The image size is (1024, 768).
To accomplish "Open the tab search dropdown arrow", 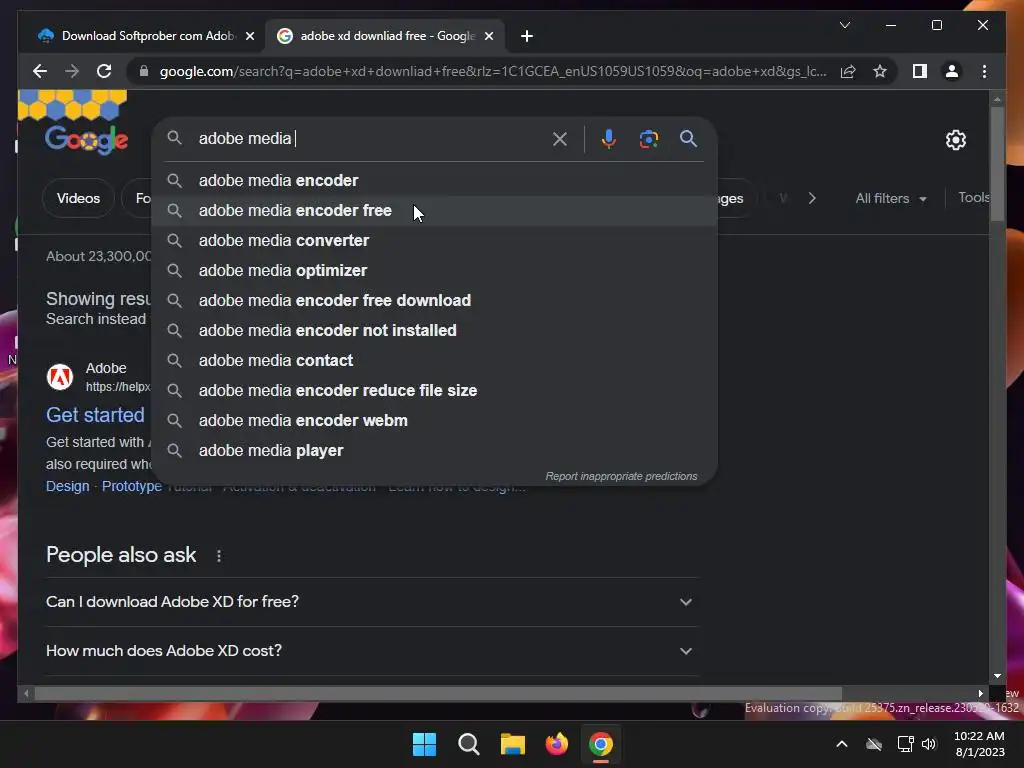I will 844,25.
